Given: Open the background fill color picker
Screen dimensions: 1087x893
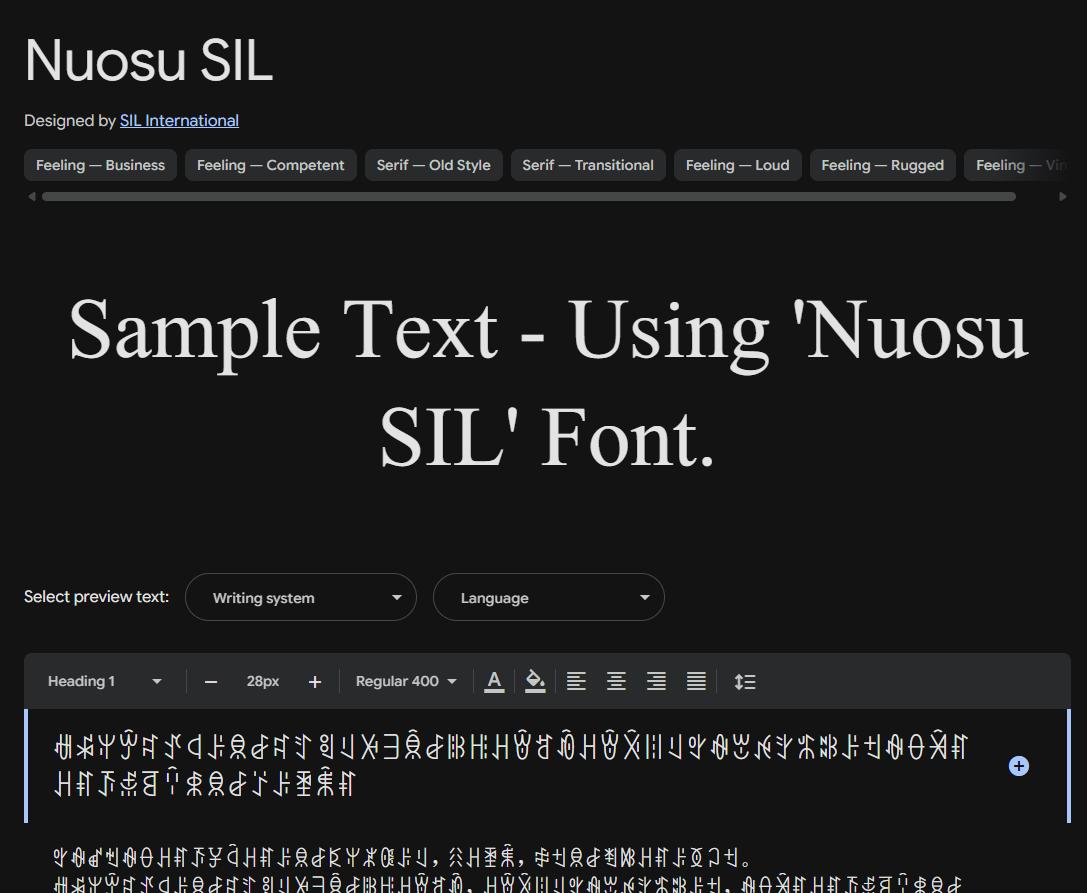Looking at the screenshot, I should pos(535,682).
